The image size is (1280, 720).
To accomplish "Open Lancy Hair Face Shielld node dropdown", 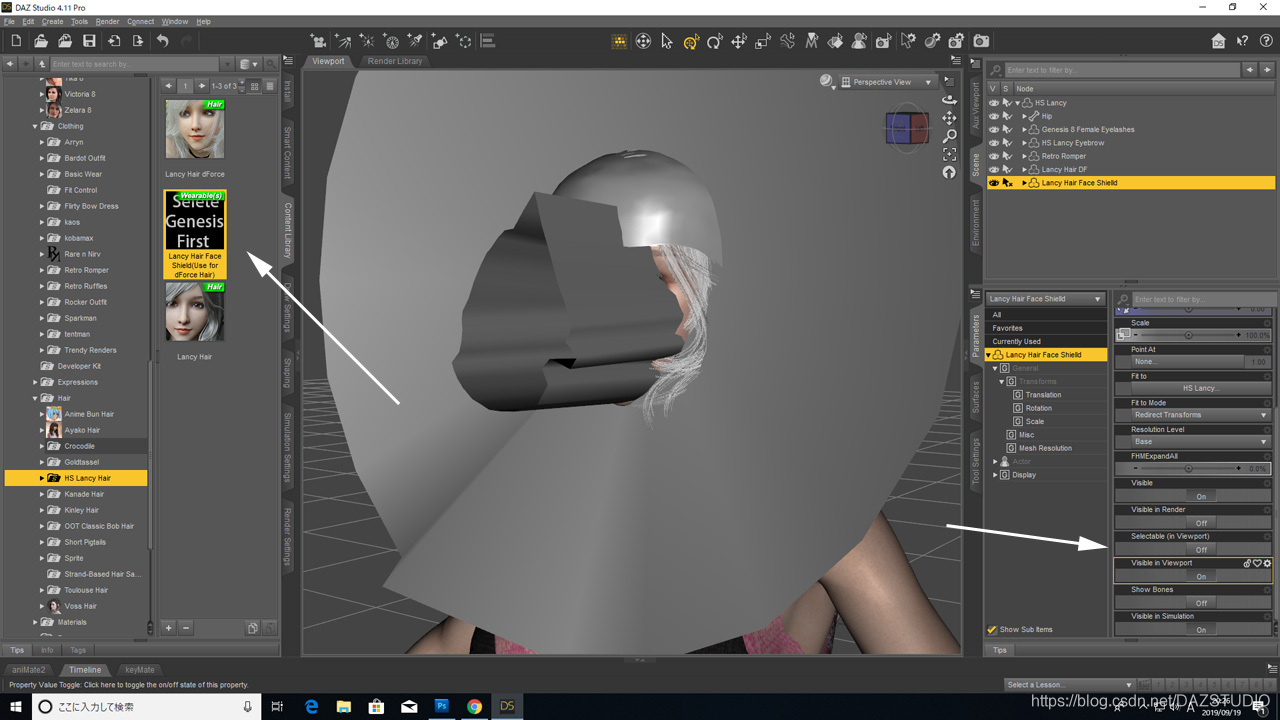I will tap(1045, 299).
